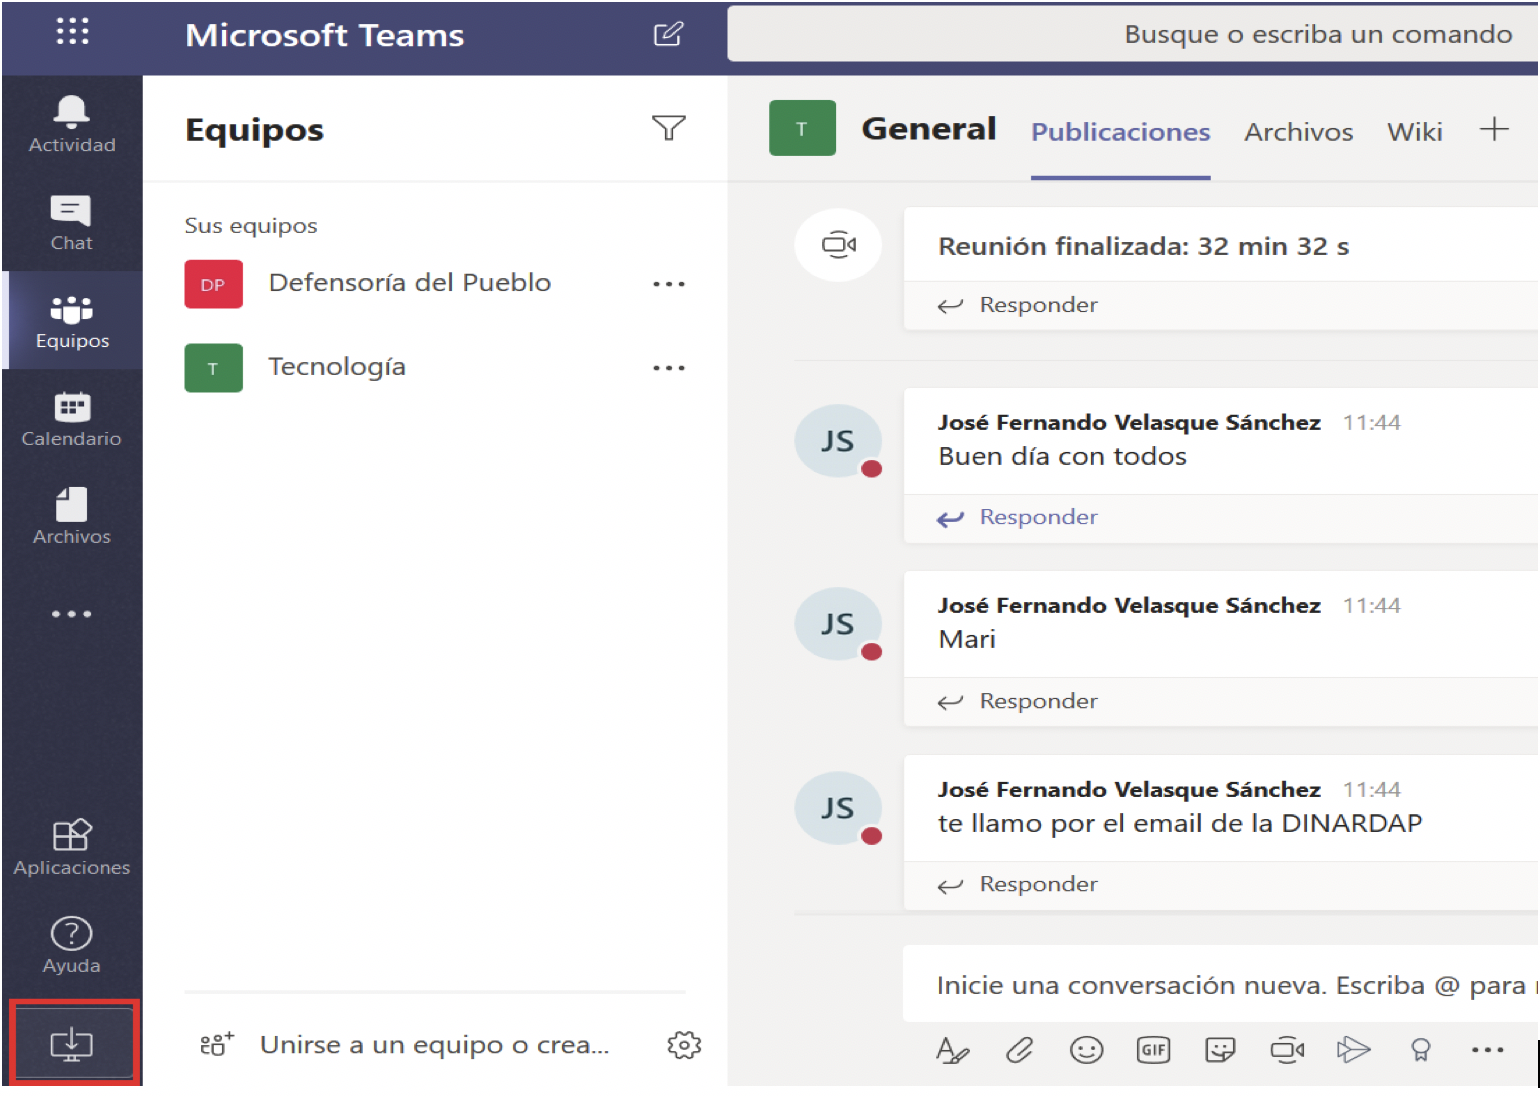Open Calendario in the left sidebar
The image size is (1540, 1096).
coord(72,419)
